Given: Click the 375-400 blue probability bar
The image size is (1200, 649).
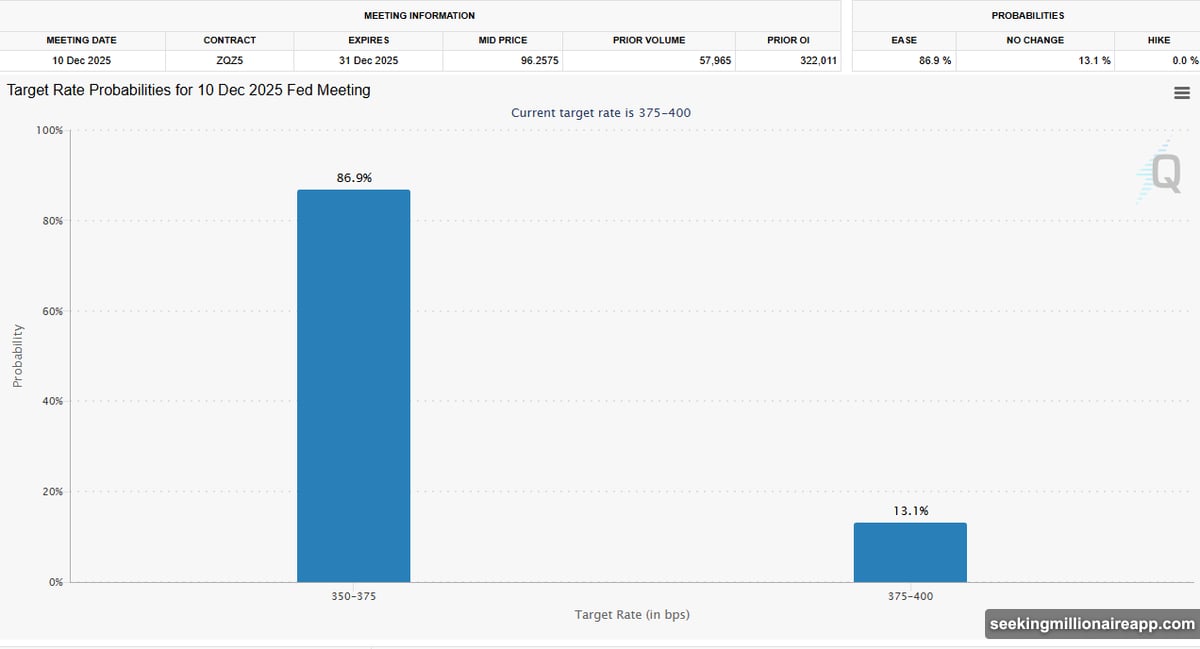Looking at the screenshot, I should pos(910,552).
